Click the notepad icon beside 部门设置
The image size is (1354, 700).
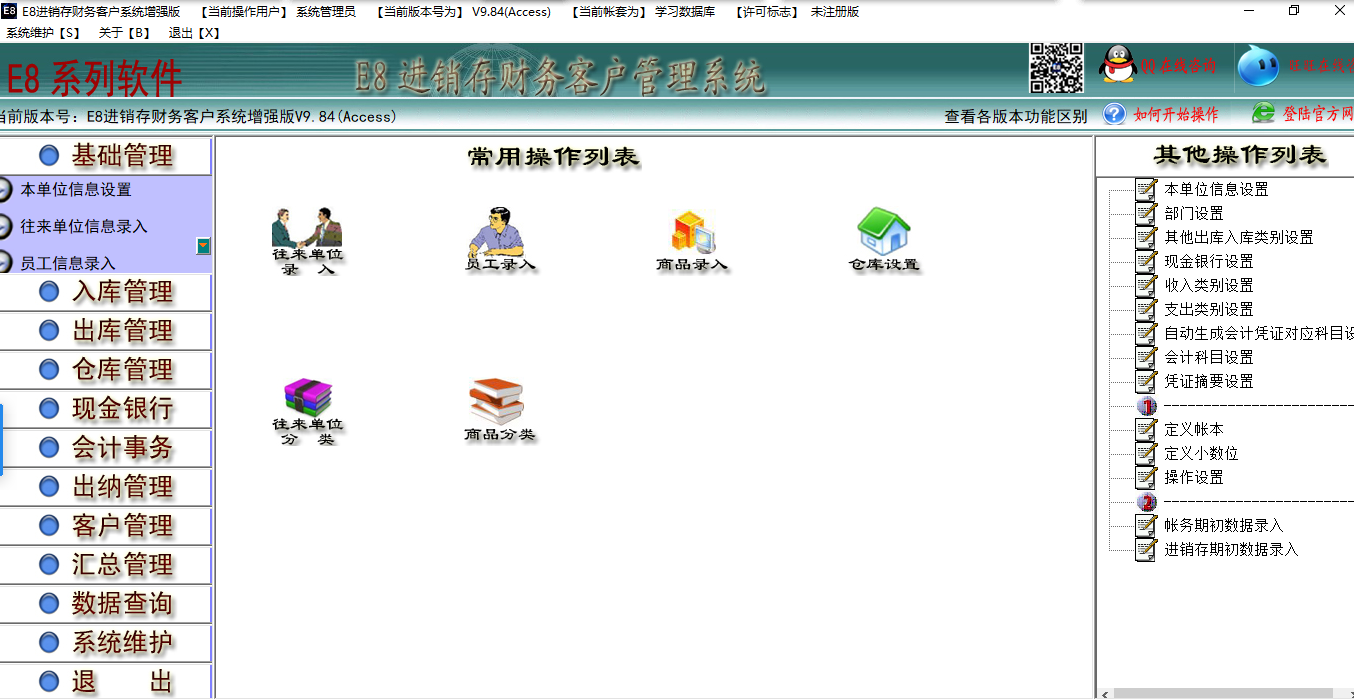[1147, 213]
